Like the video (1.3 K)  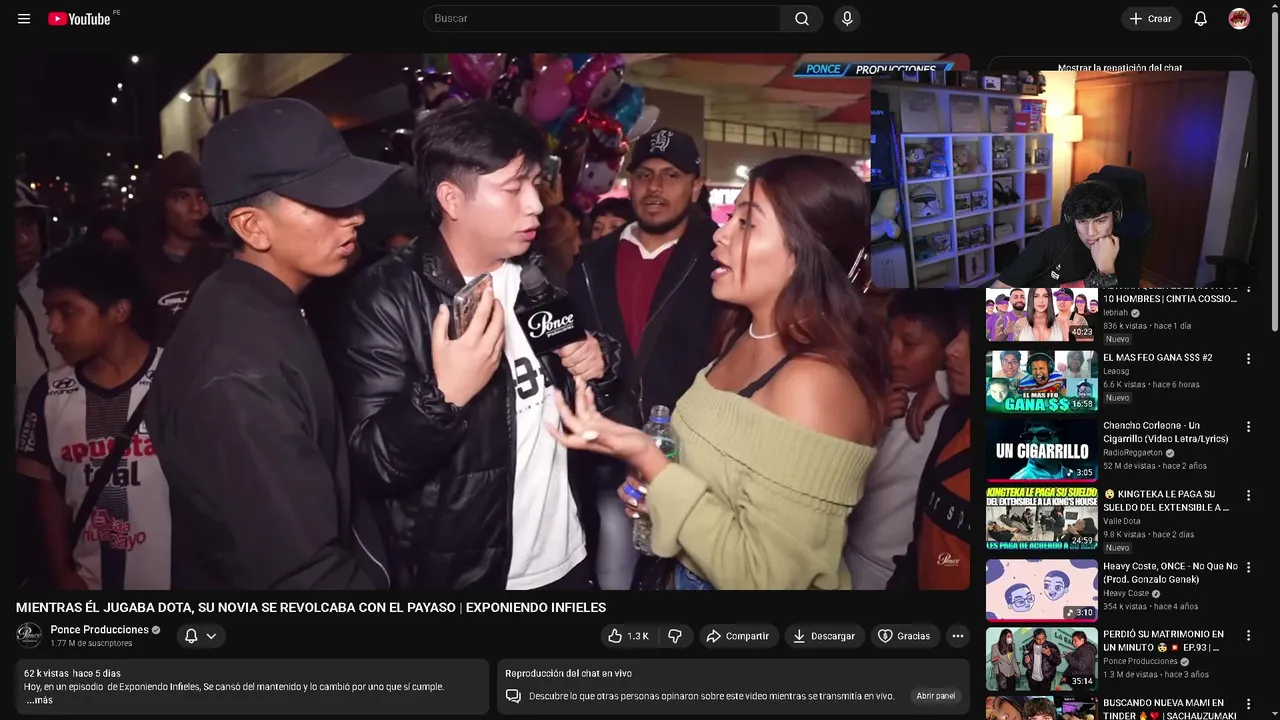point(628,636)
